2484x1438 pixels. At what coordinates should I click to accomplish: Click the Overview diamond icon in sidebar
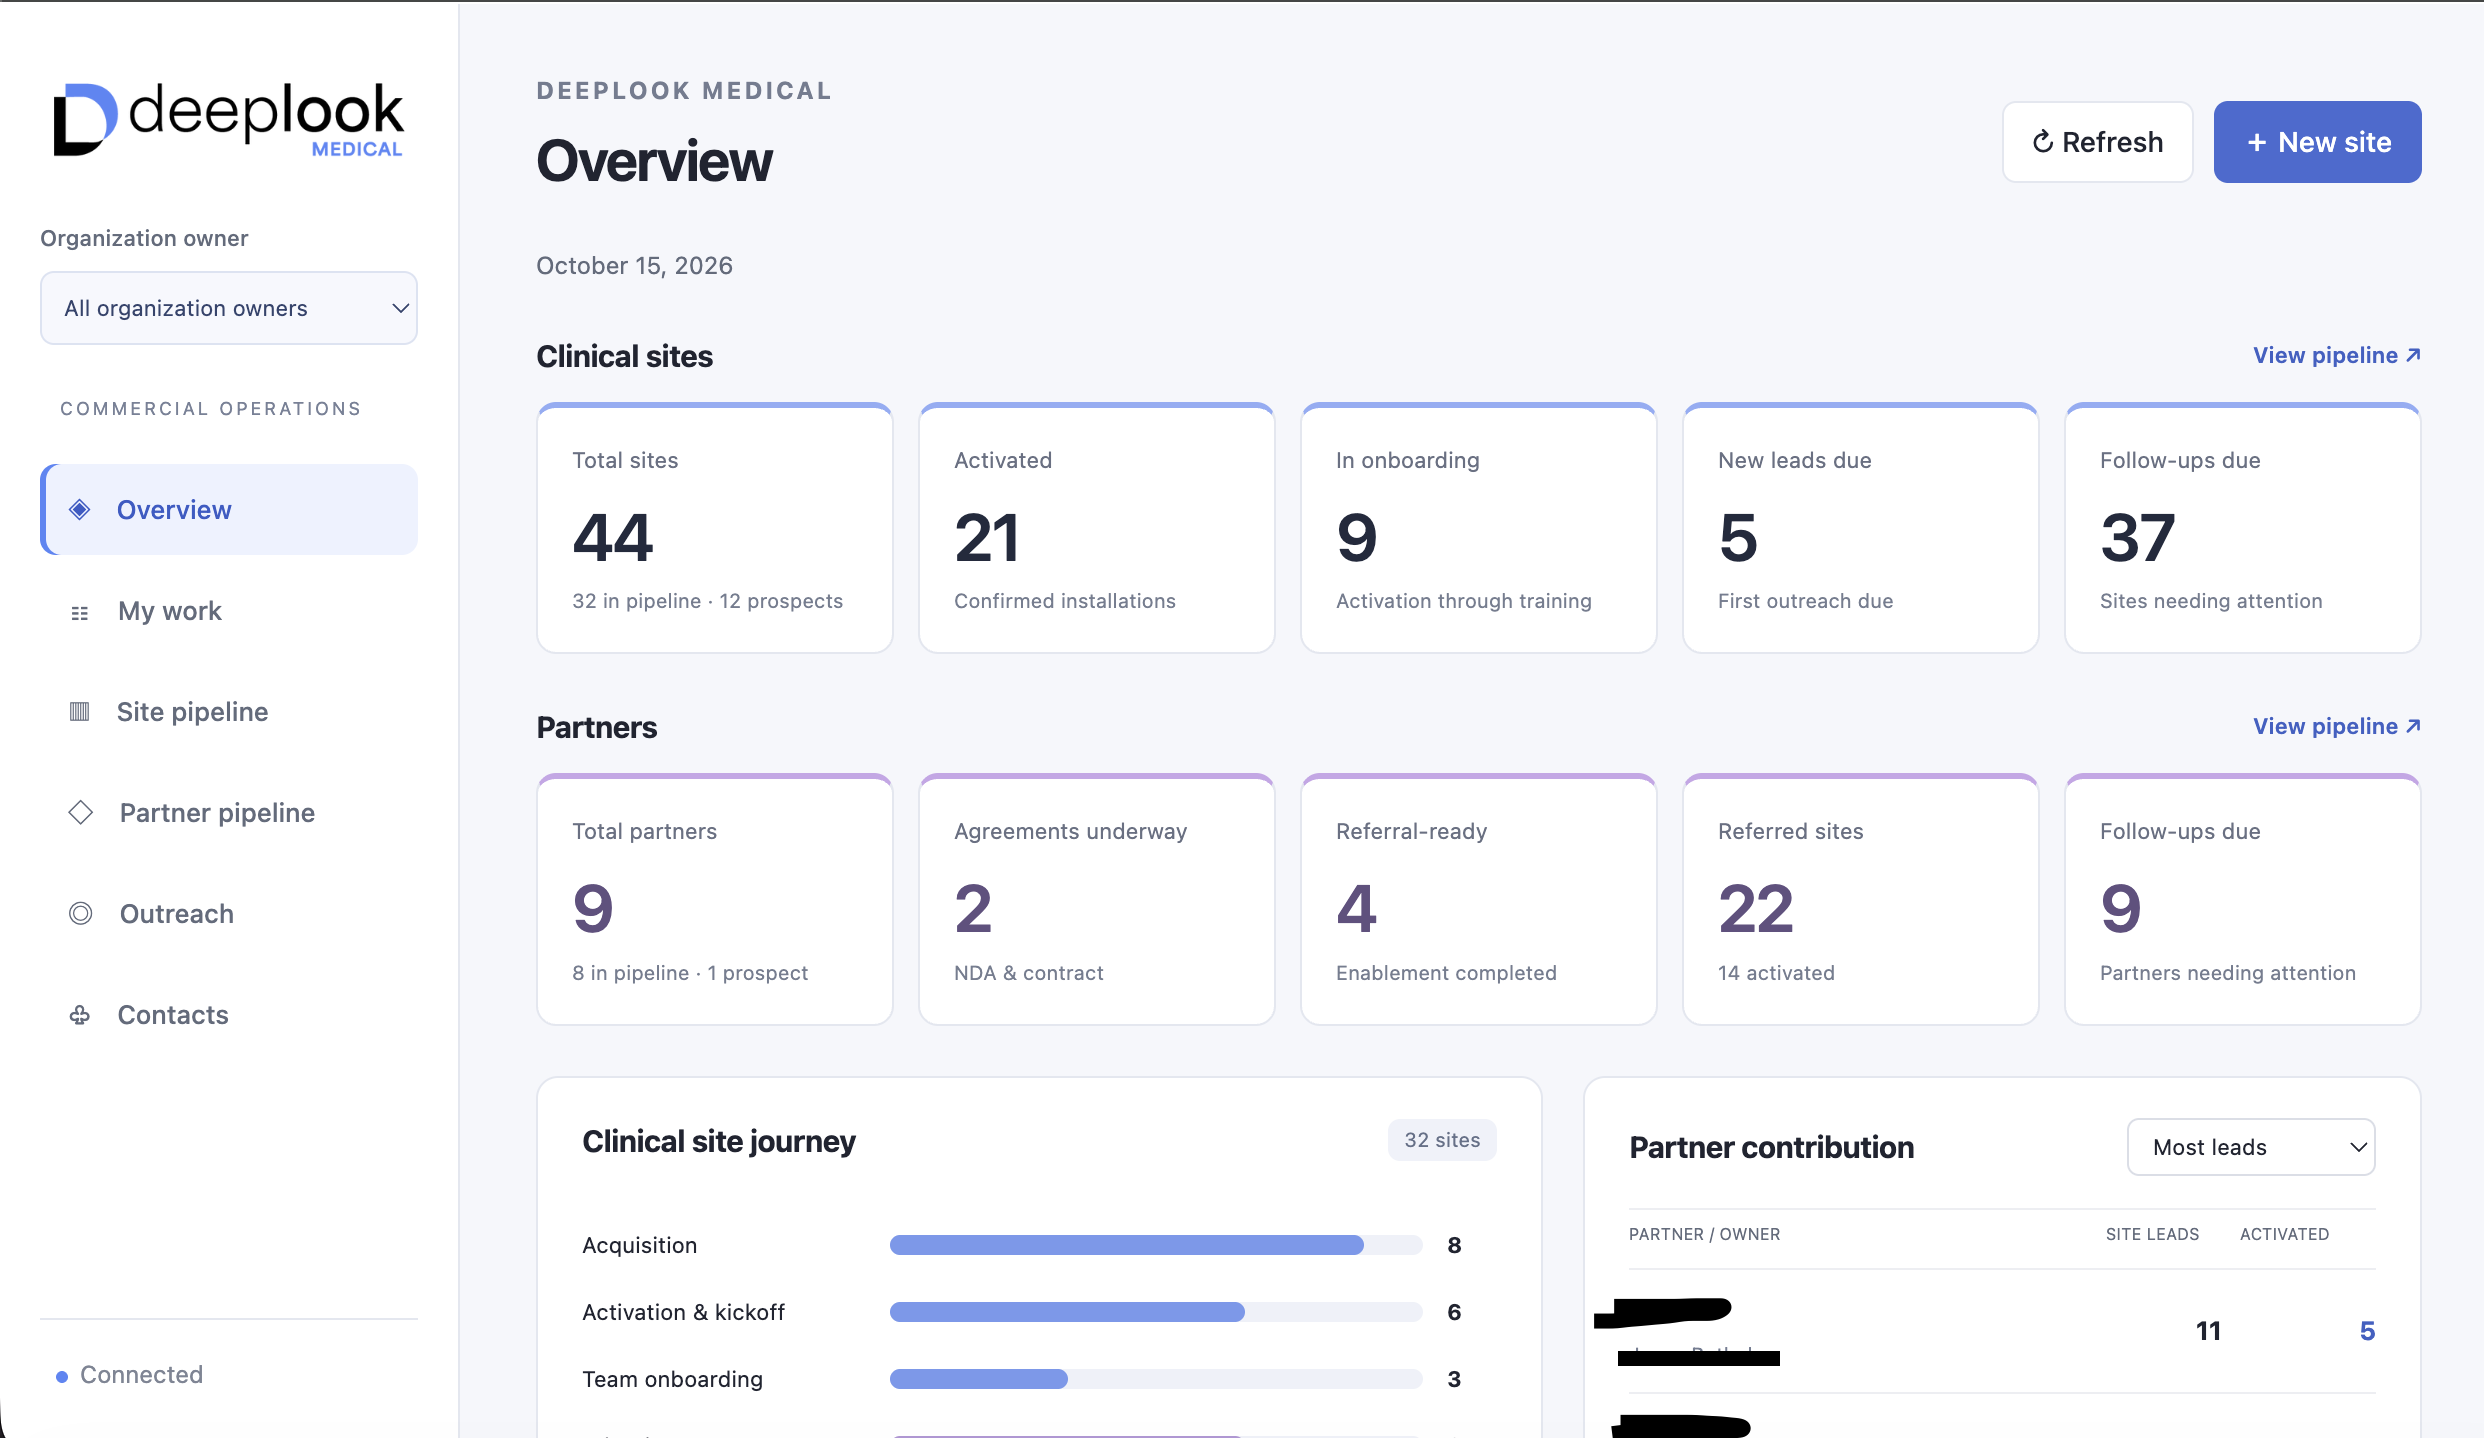pos(80,510)
